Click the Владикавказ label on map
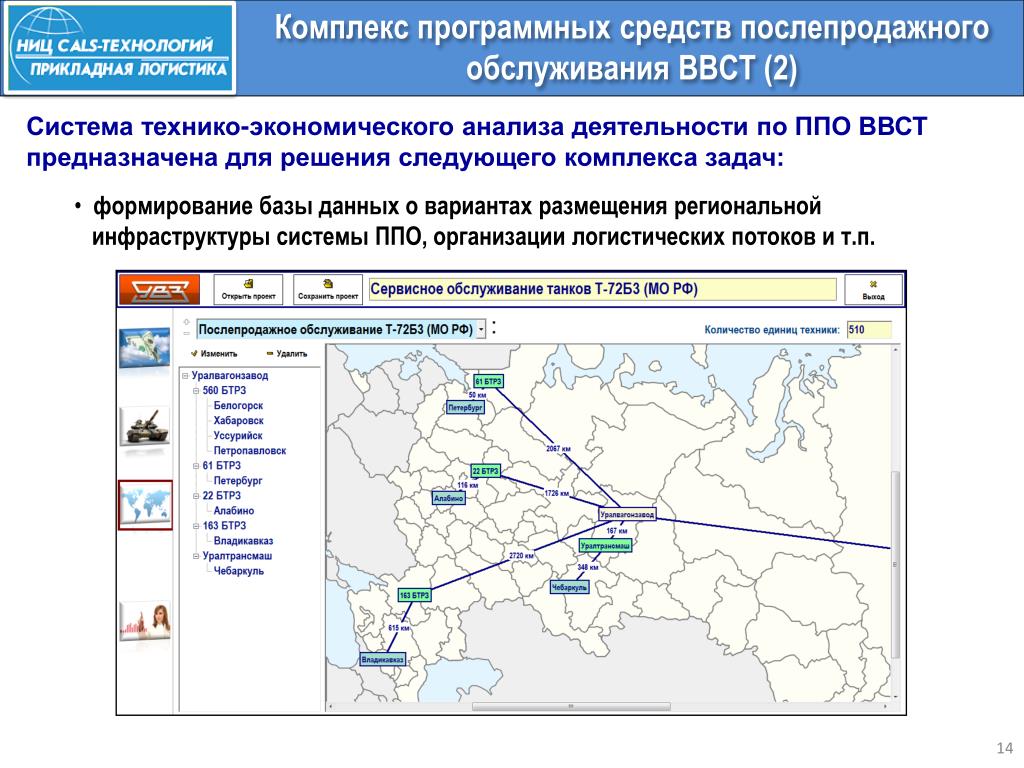 383,660
